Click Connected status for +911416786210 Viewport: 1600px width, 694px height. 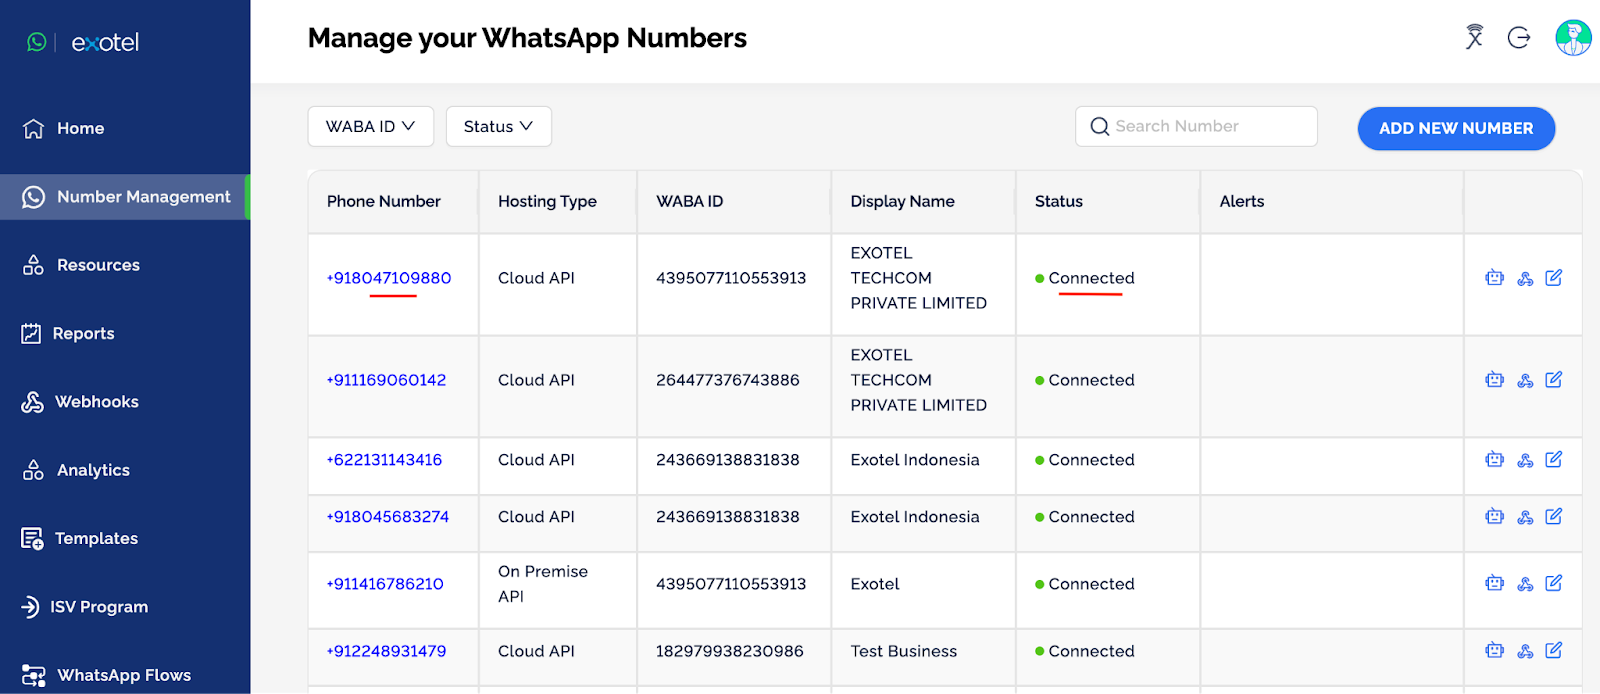[1085, 584]
